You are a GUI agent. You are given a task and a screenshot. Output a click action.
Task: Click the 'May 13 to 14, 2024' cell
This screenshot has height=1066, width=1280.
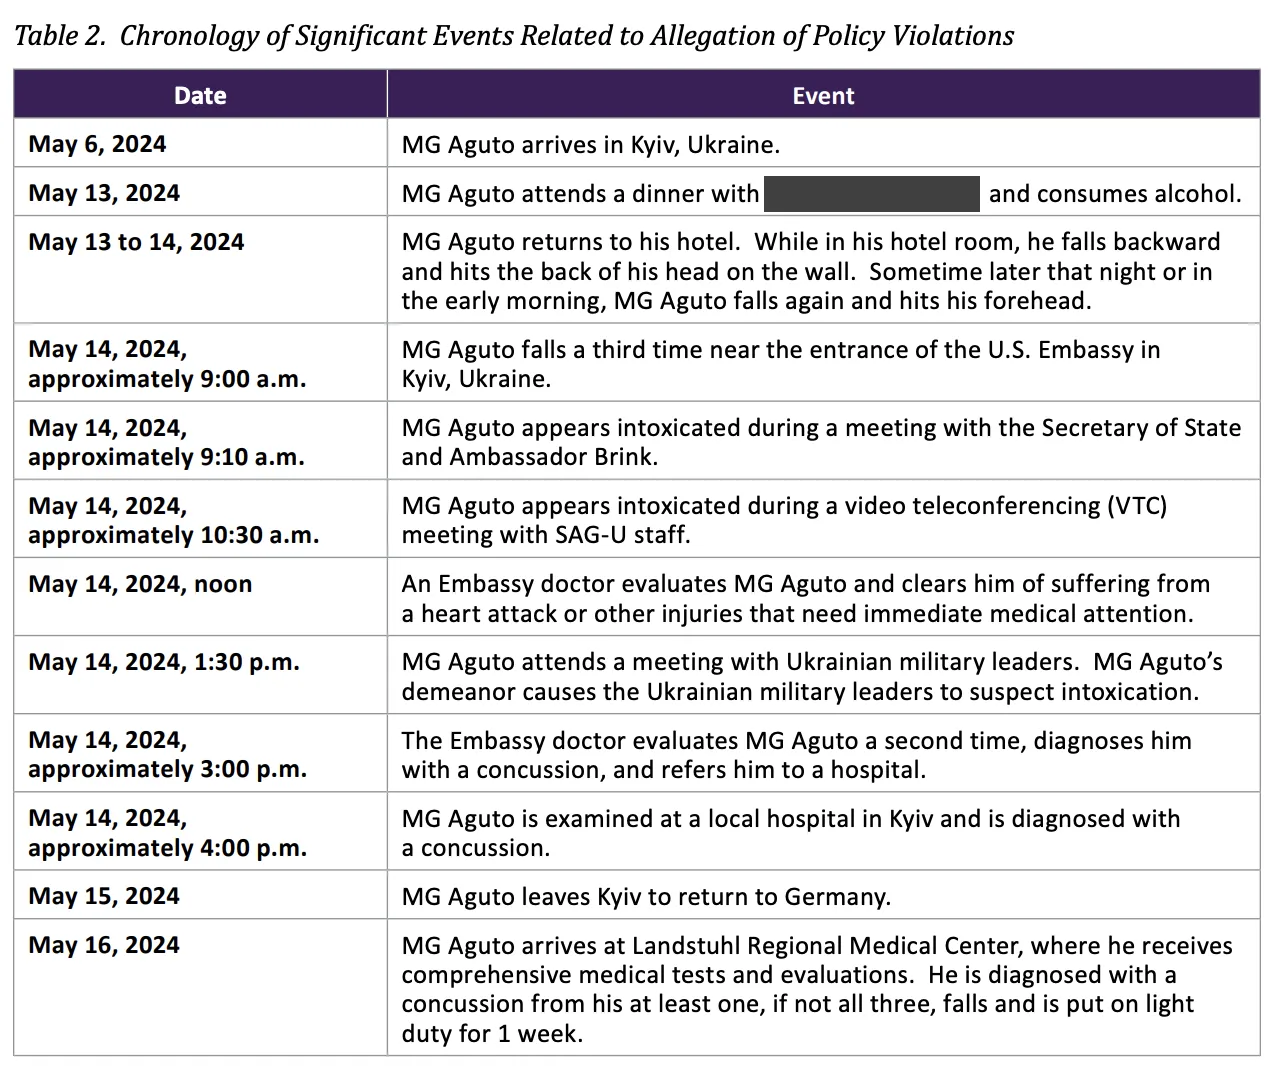click(137, 242)
